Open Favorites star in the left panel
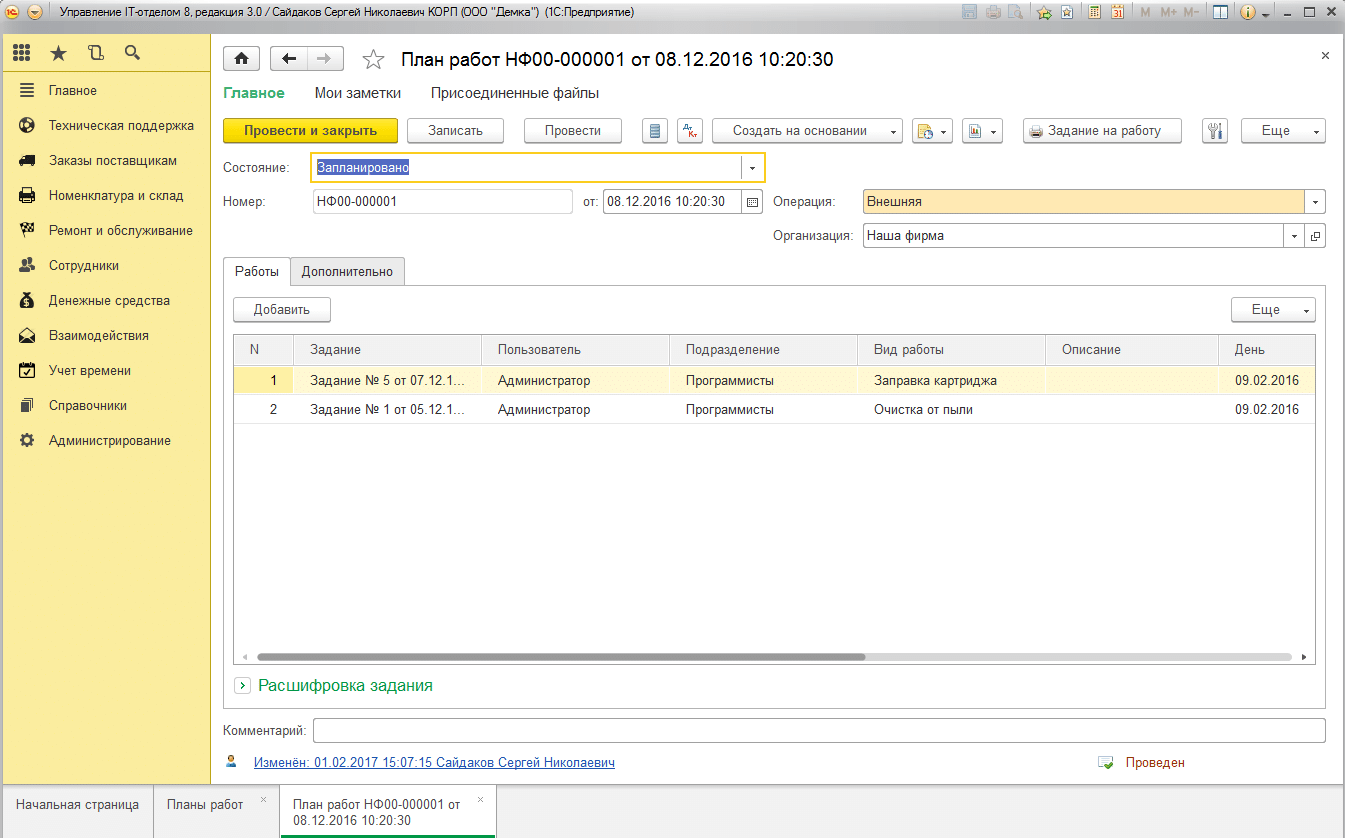 pos(59,53)
